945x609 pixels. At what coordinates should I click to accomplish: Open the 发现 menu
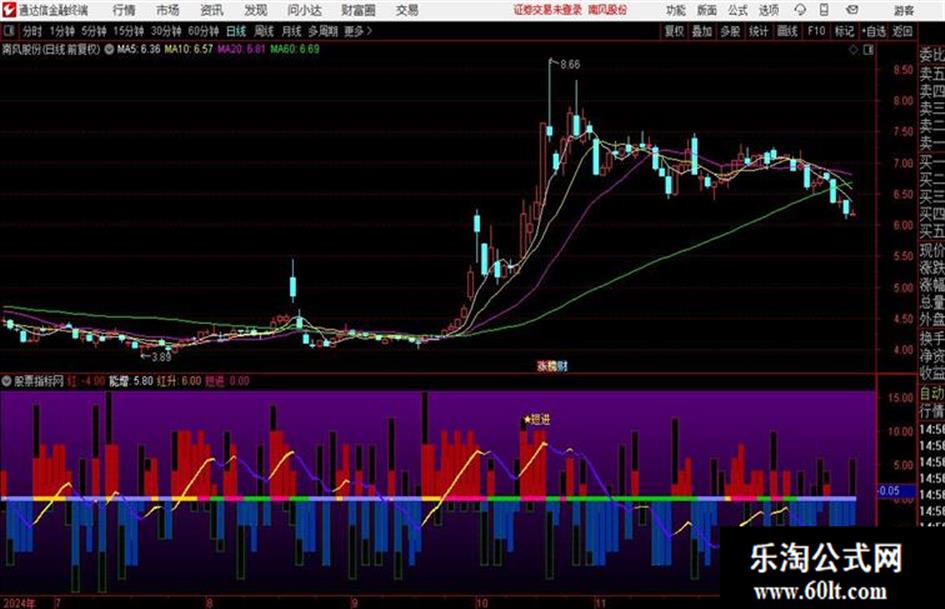click(x=256, y=10)
